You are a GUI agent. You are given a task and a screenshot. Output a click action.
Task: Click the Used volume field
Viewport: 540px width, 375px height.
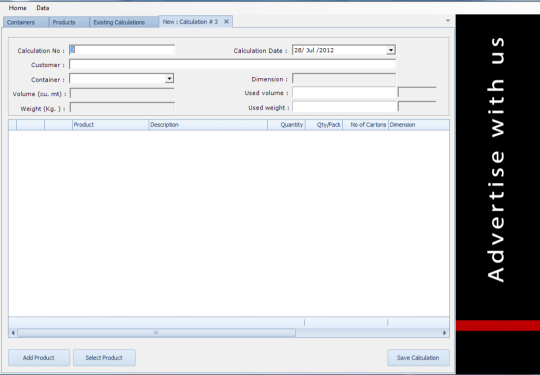point(344,93)
